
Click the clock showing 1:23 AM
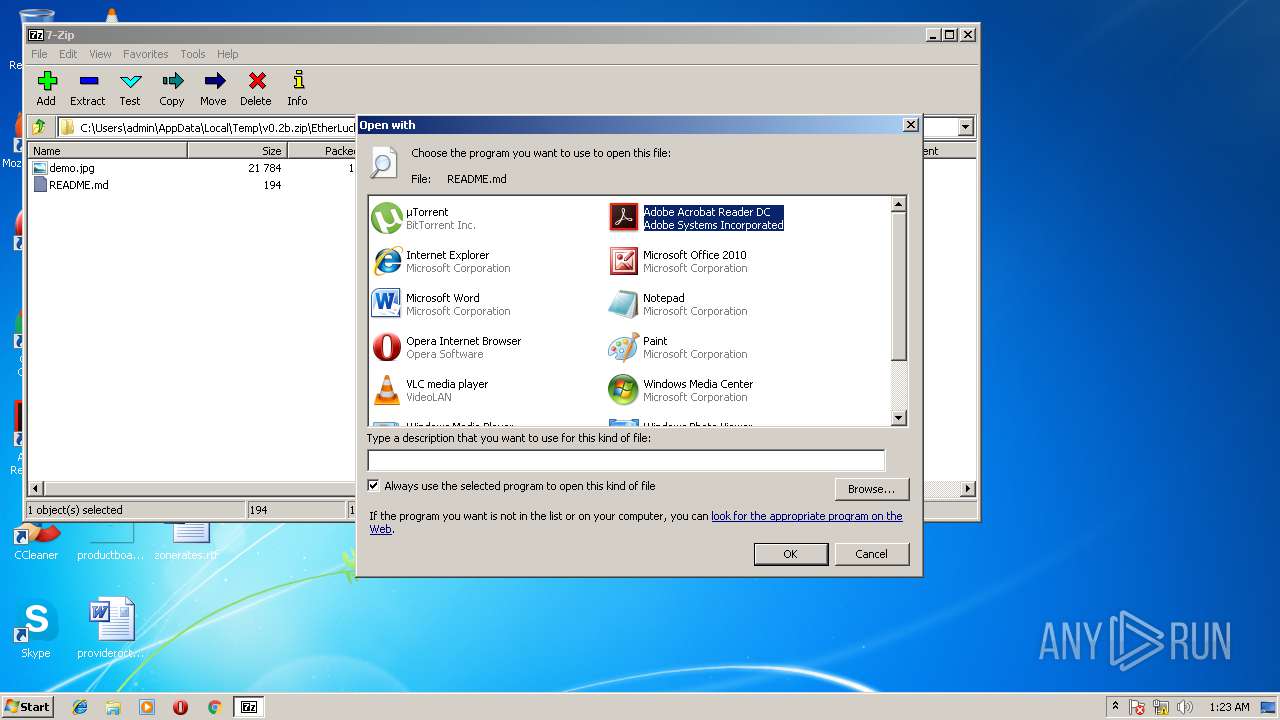(1229, 707)
